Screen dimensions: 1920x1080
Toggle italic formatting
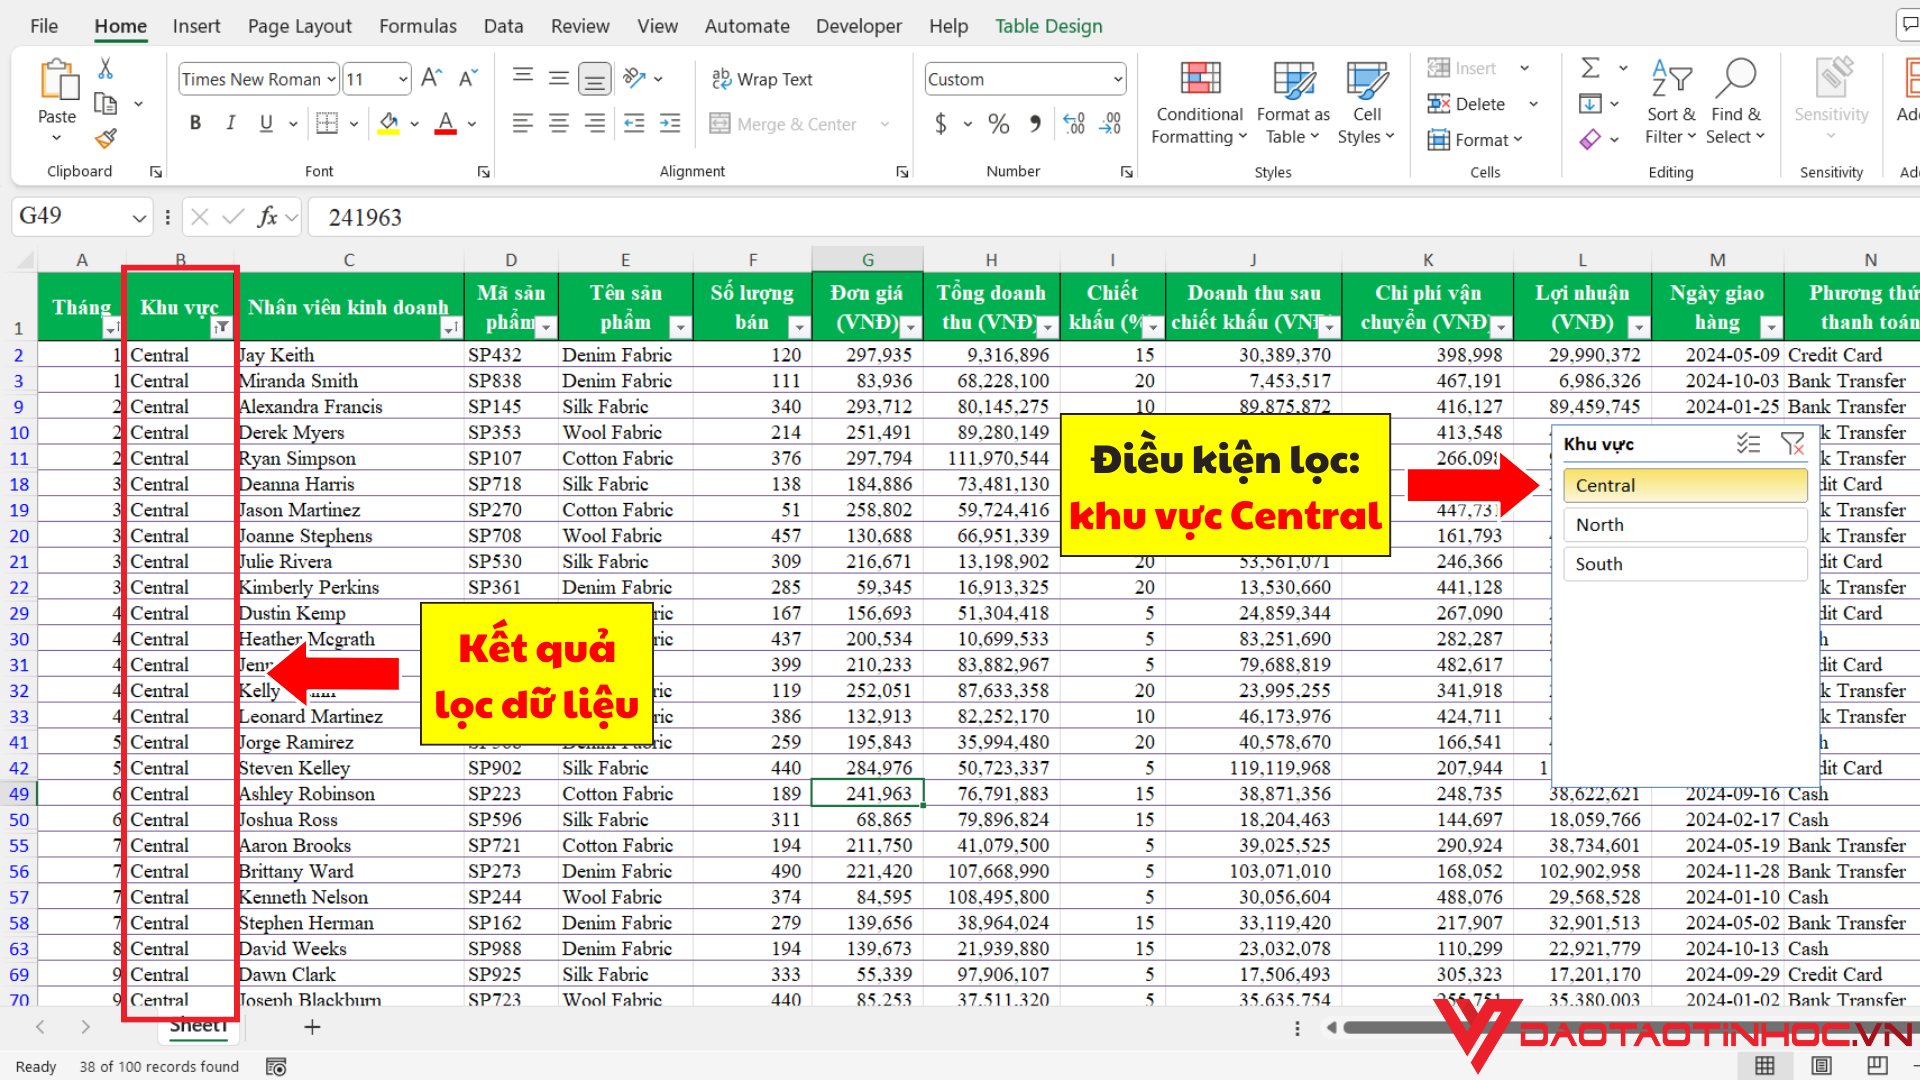230,123
